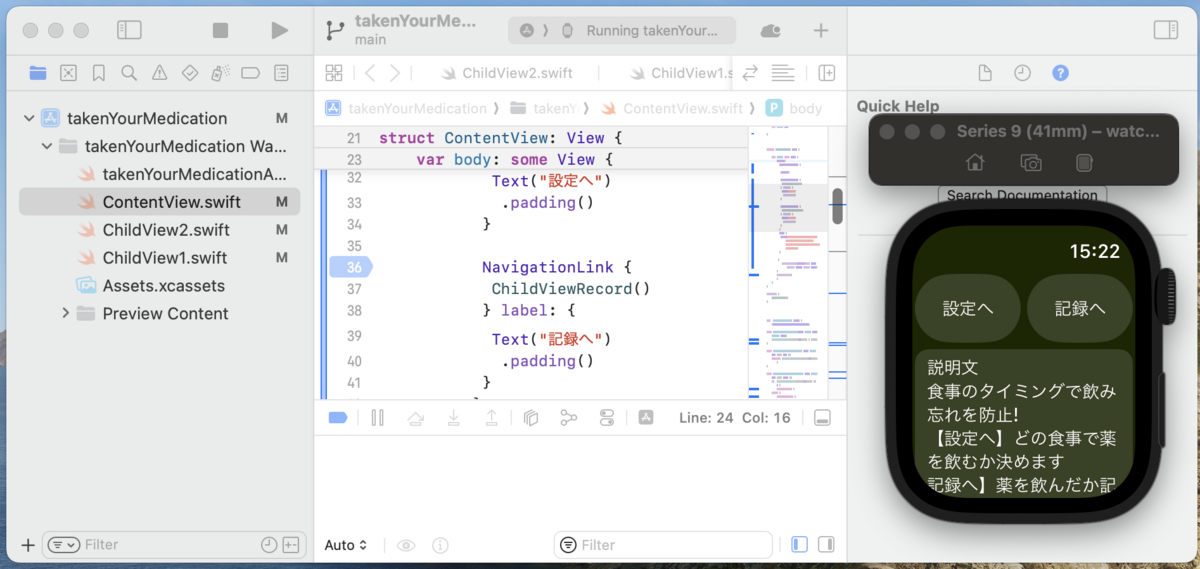1200x569 pixels.
Task: Stop the running scheme
Action: pyautogui.click(x=220, y=31)
